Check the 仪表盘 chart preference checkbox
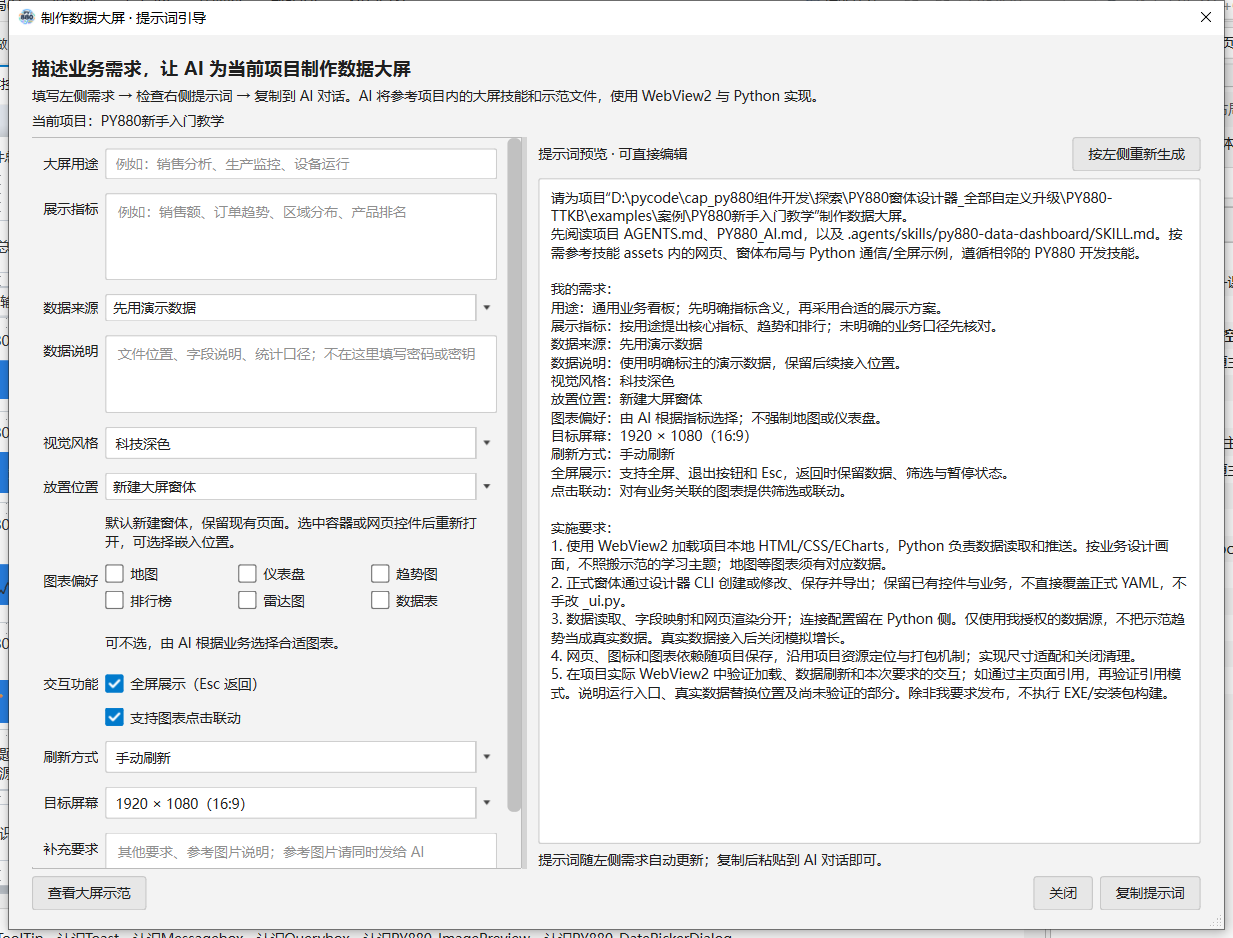The image size is (1233, 938). (247, 573)
